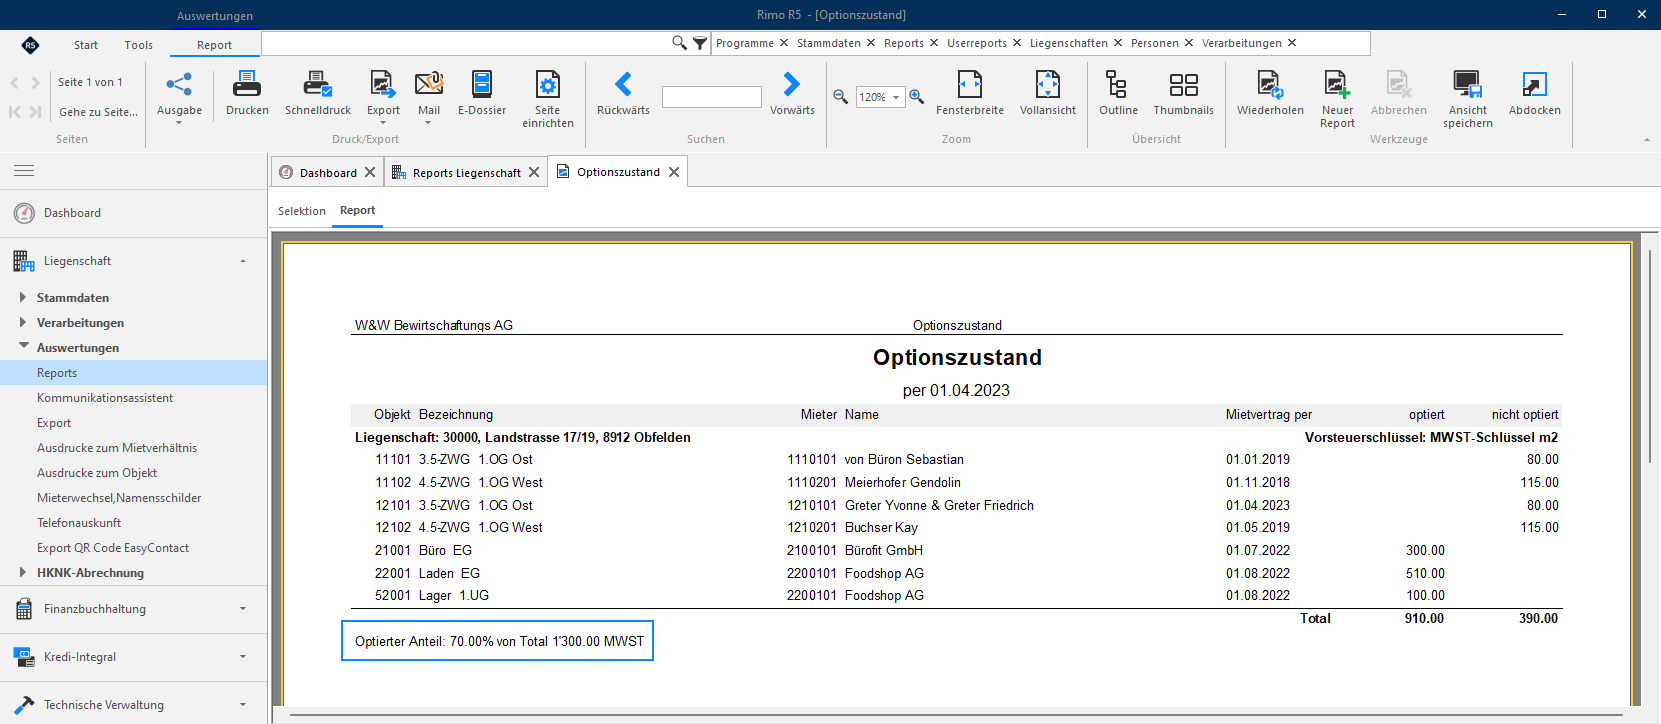Expand the Technische Verwaltung section
The width and height of the screenshot is (1661, 724).
tap(243, 705)
